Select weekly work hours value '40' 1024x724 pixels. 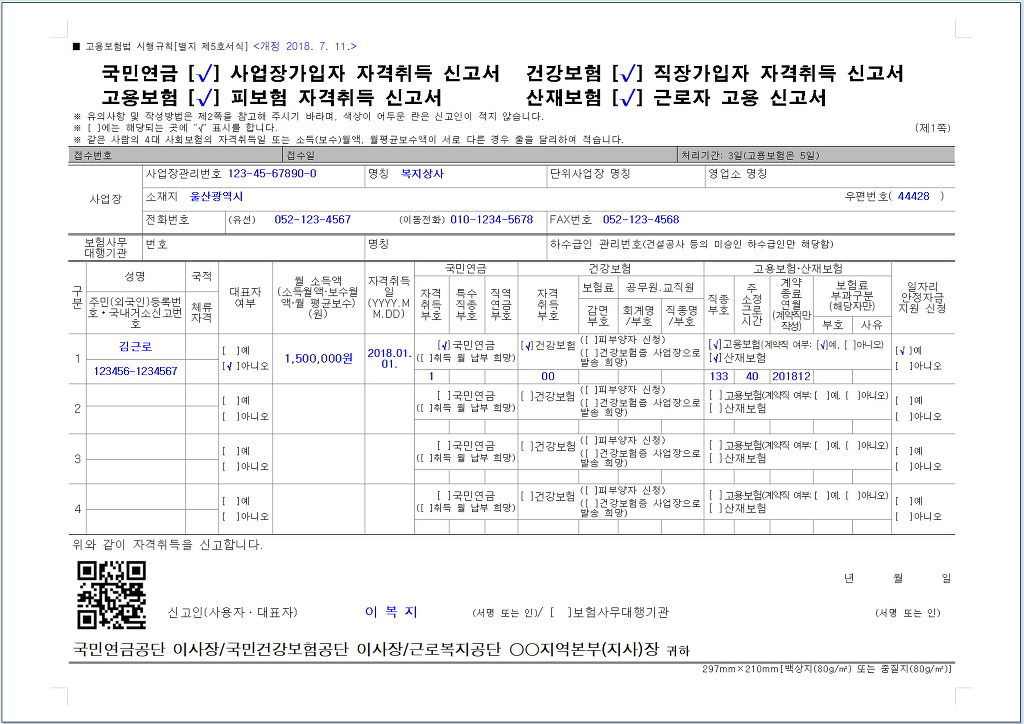click(752, 377)
